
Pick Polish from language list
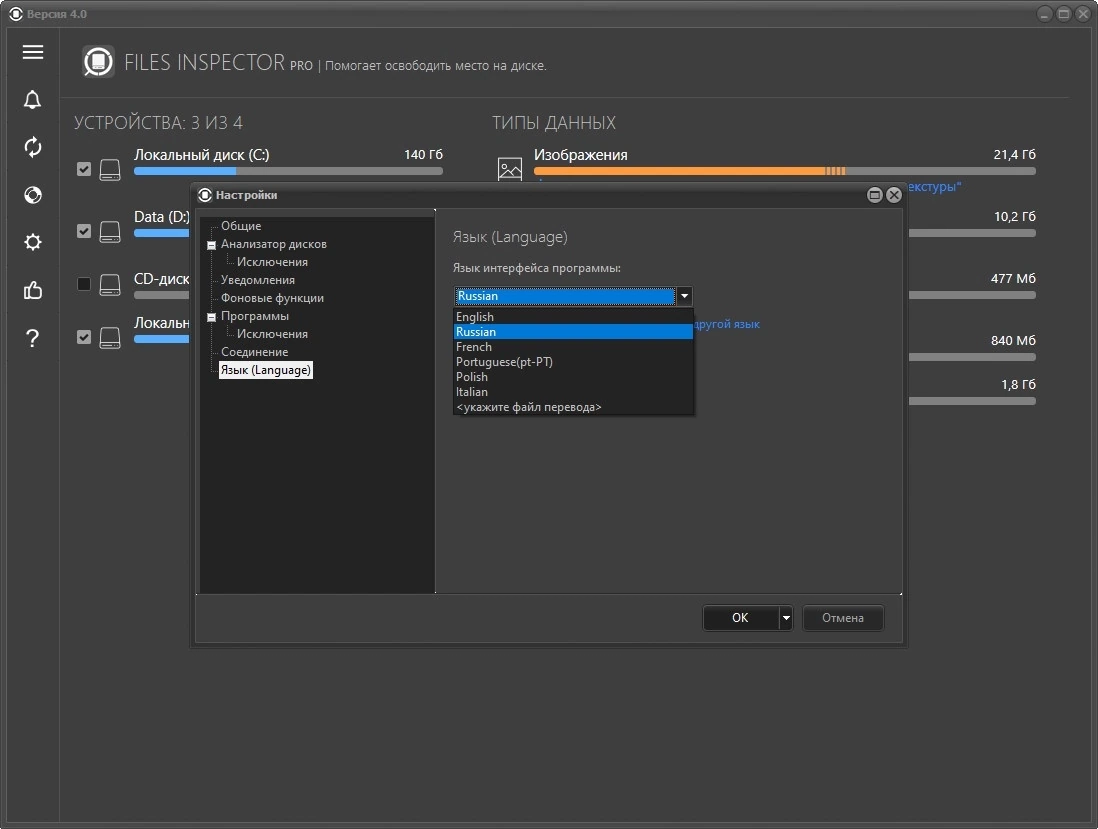(x=574, y=377)
